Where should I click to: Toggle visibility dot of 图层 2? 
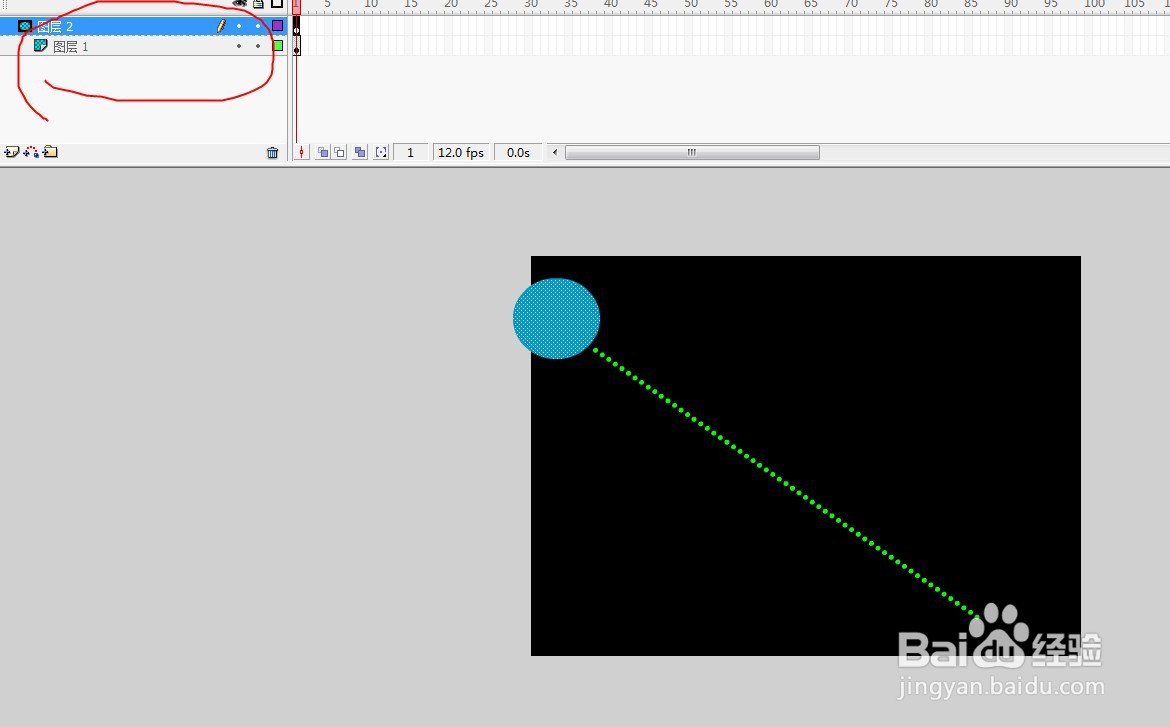[x=239, y=26]
